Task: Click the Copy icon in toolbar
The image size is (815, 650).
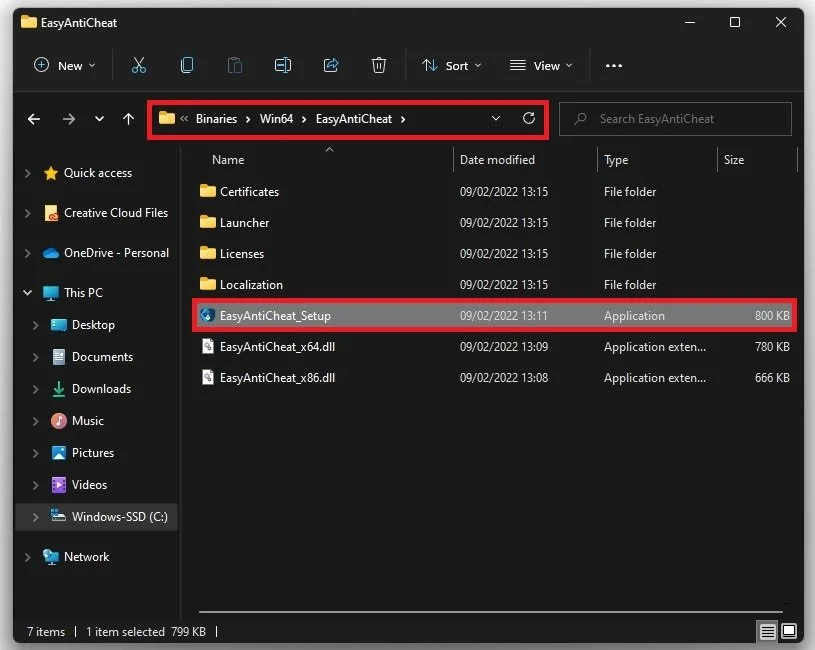Action: click(x=187, y=65)
